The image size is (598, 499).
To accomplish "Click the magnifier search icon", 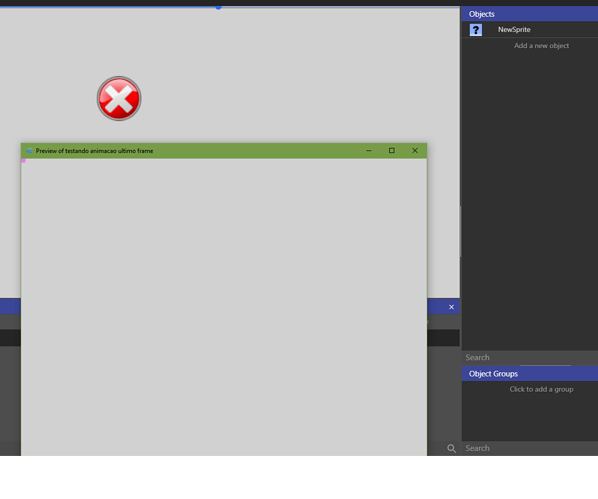I will coord(451,449).
